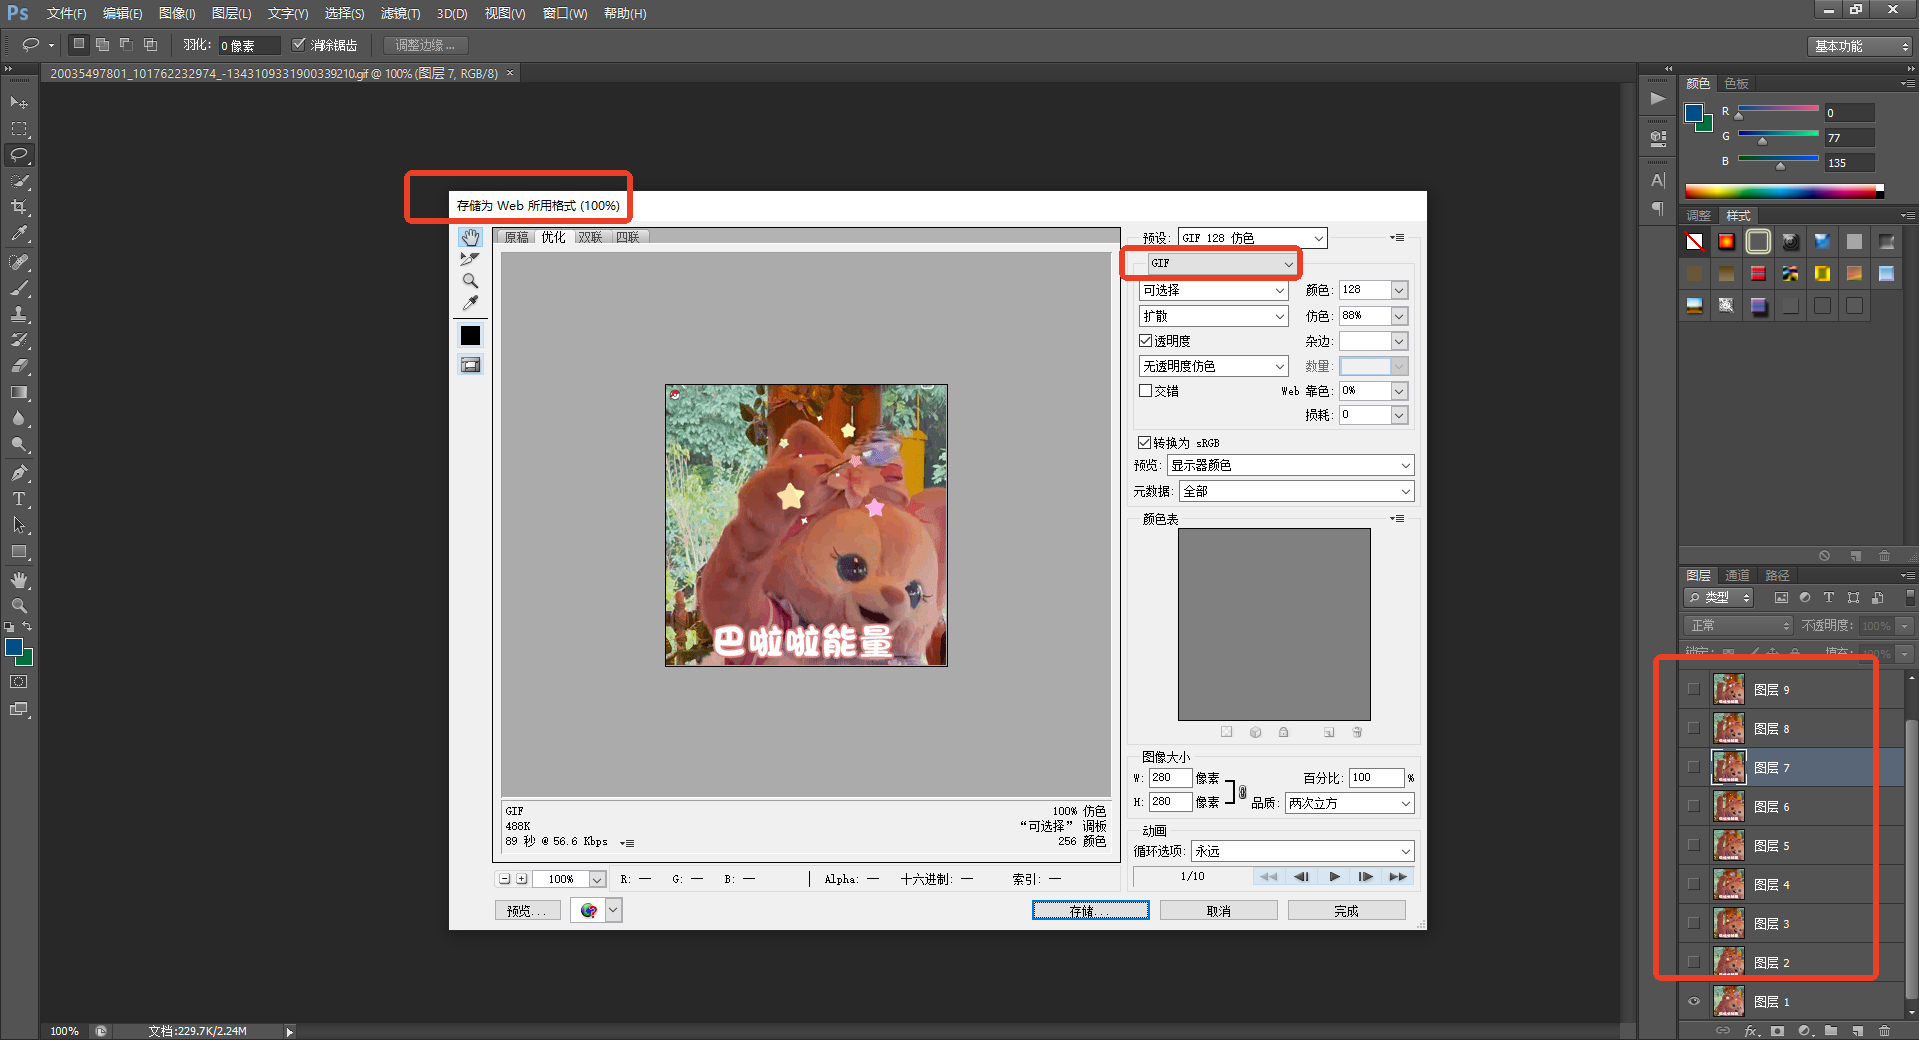Click the W image width input field

coord(1170,777)
